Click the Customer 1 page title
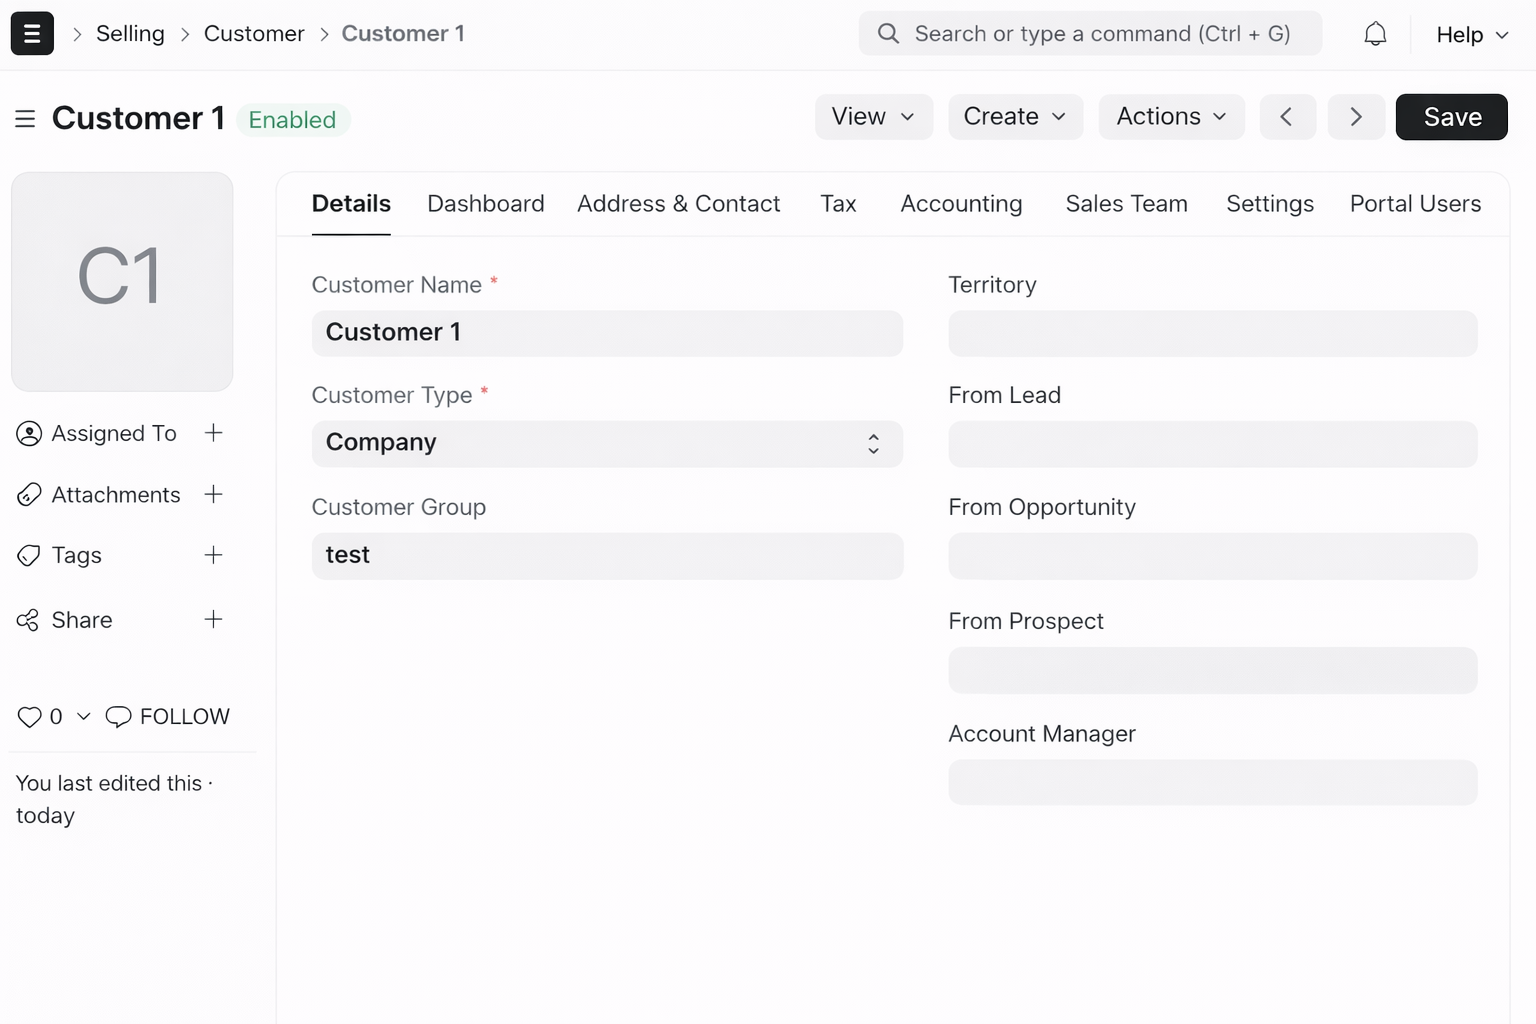 pos(138,118)
